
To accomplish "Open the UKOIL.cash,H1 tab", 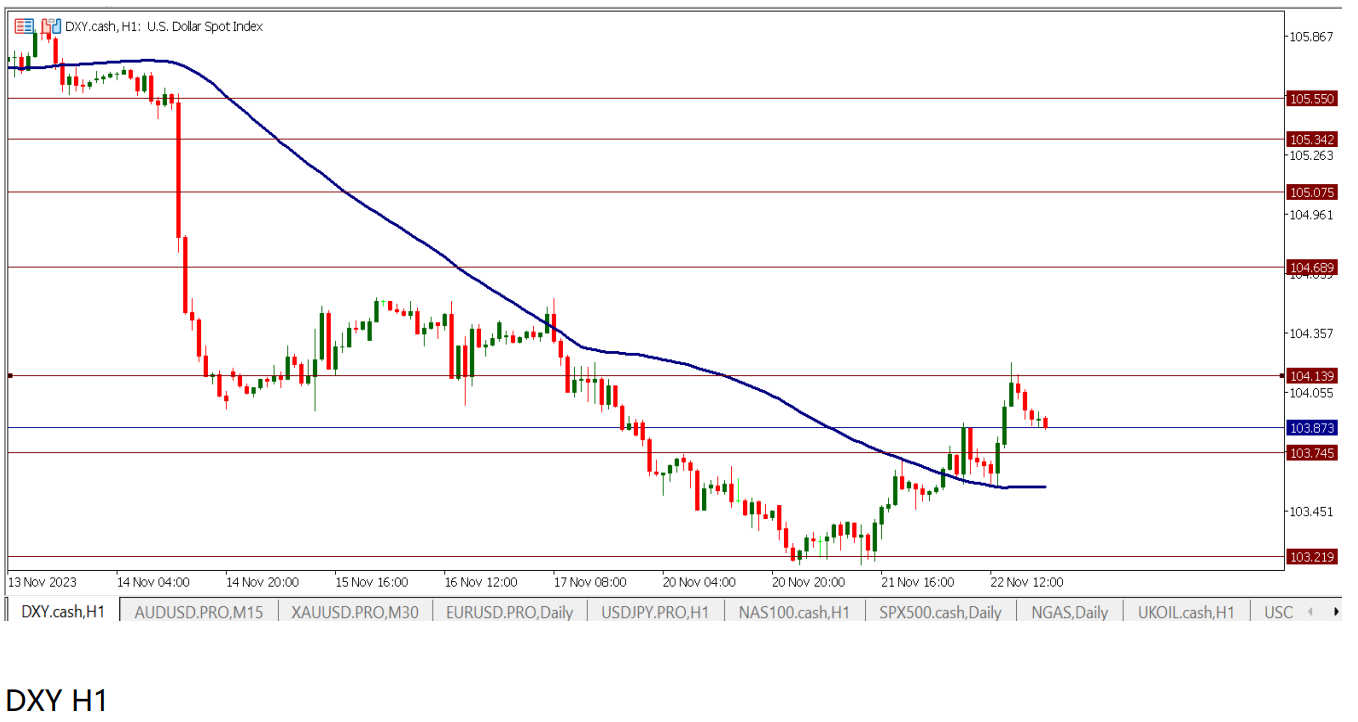I will tap(1186, 612).
